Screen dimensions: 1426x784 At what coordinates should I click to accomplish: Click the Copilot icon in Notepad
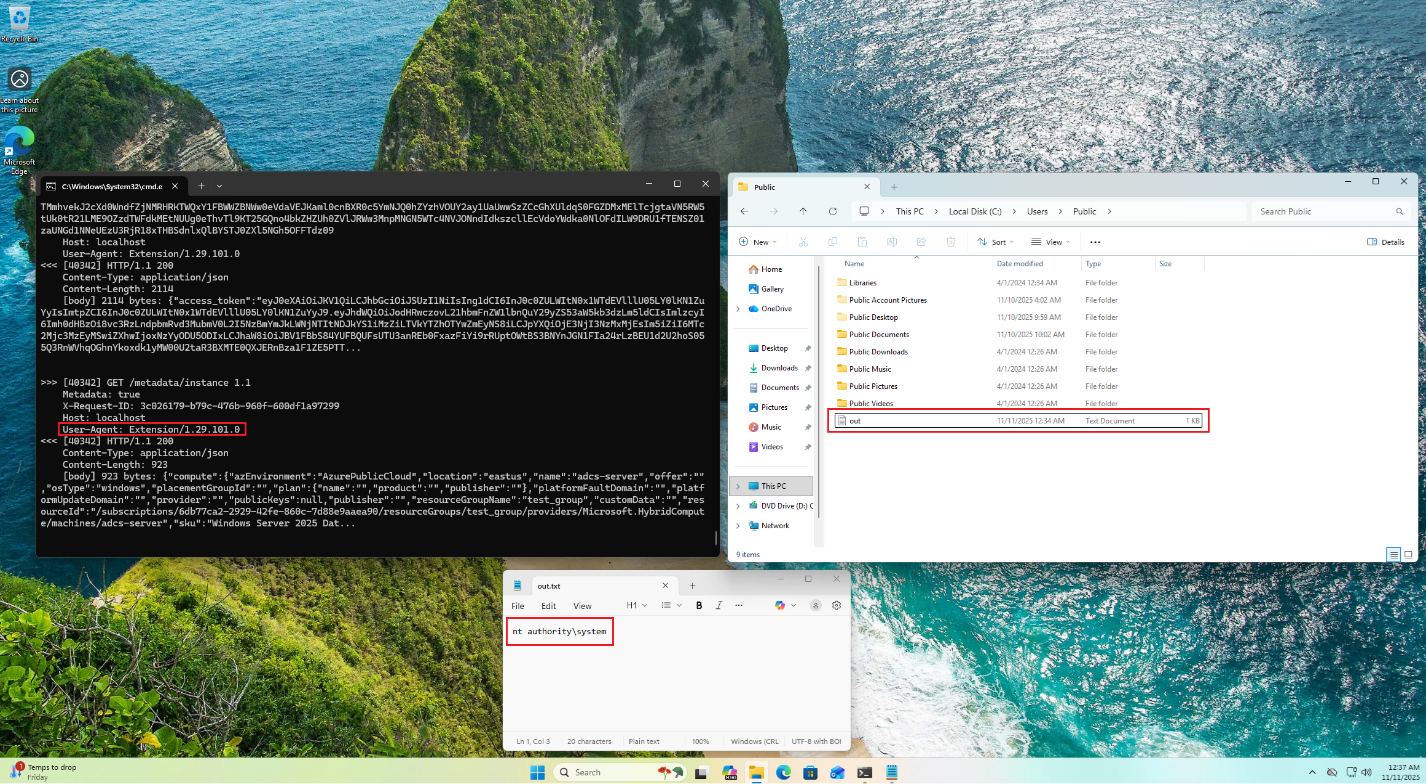pos(781,605)
